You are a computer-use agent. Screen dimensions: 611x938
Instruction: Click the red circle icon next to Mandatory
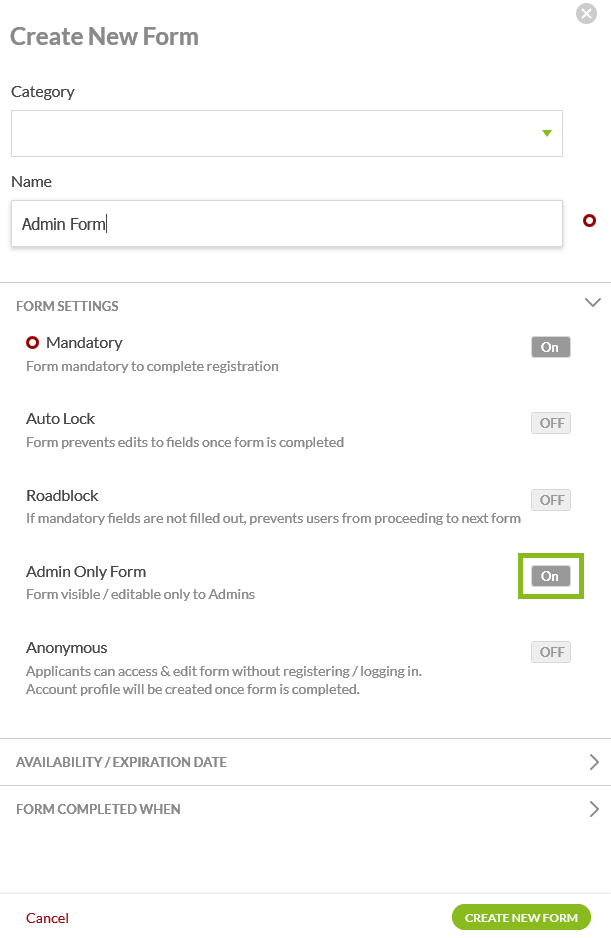(33, 342)
